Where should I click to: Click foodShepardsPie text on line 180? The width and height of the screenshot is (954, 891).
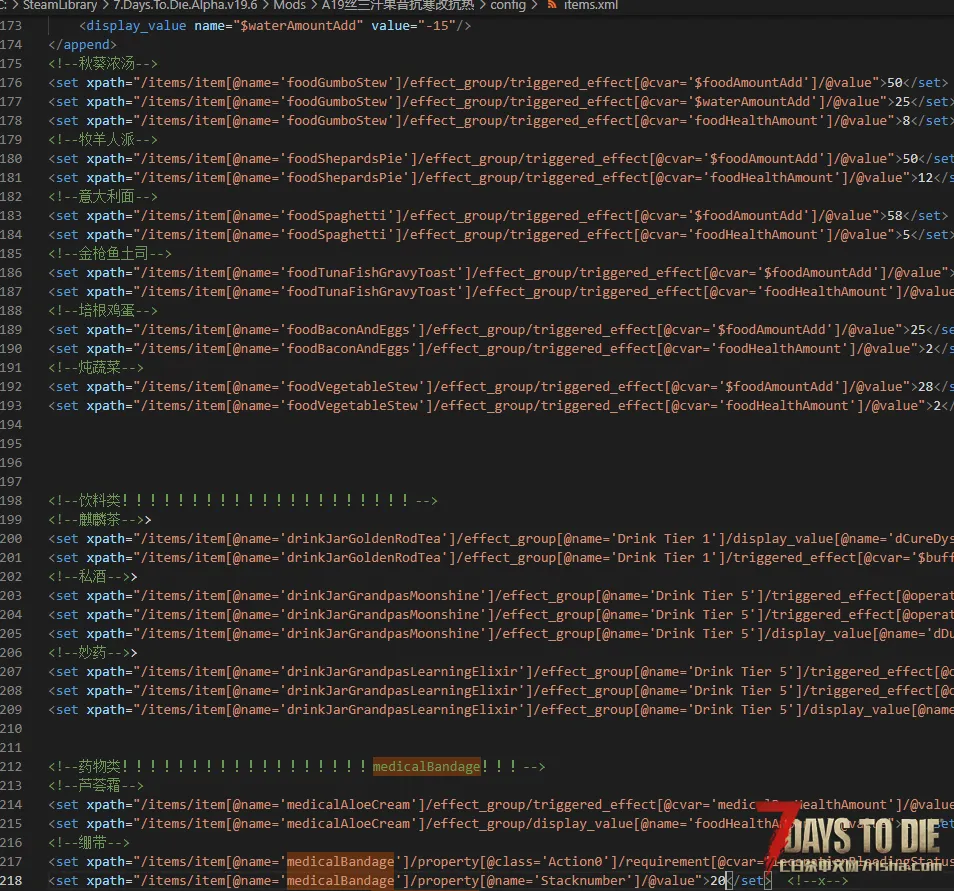(x=344, y=158)
